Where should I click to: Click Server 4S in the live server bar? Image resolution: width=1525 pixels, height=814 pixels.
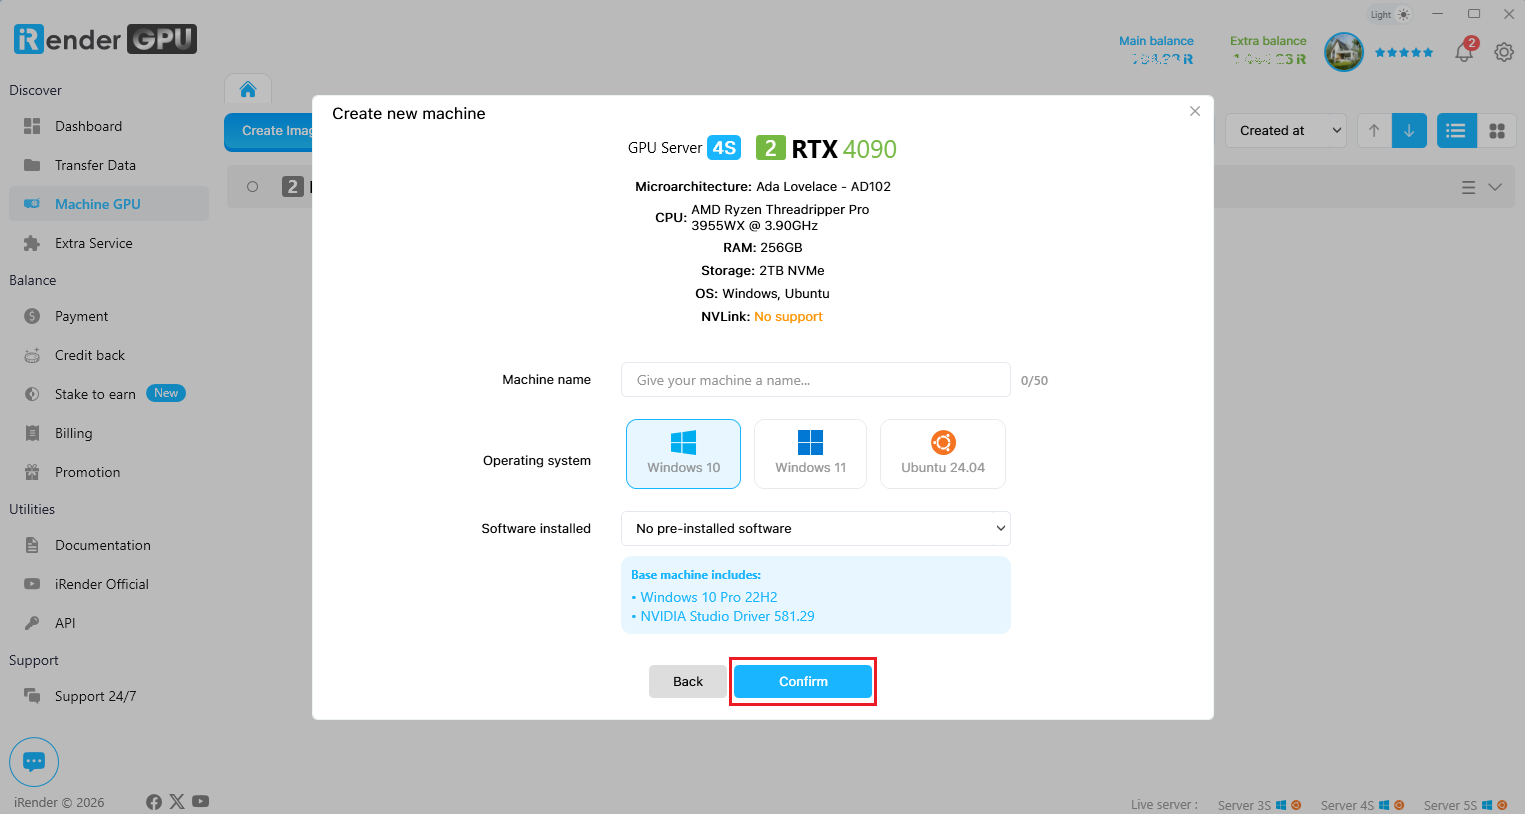[1362, 805]
